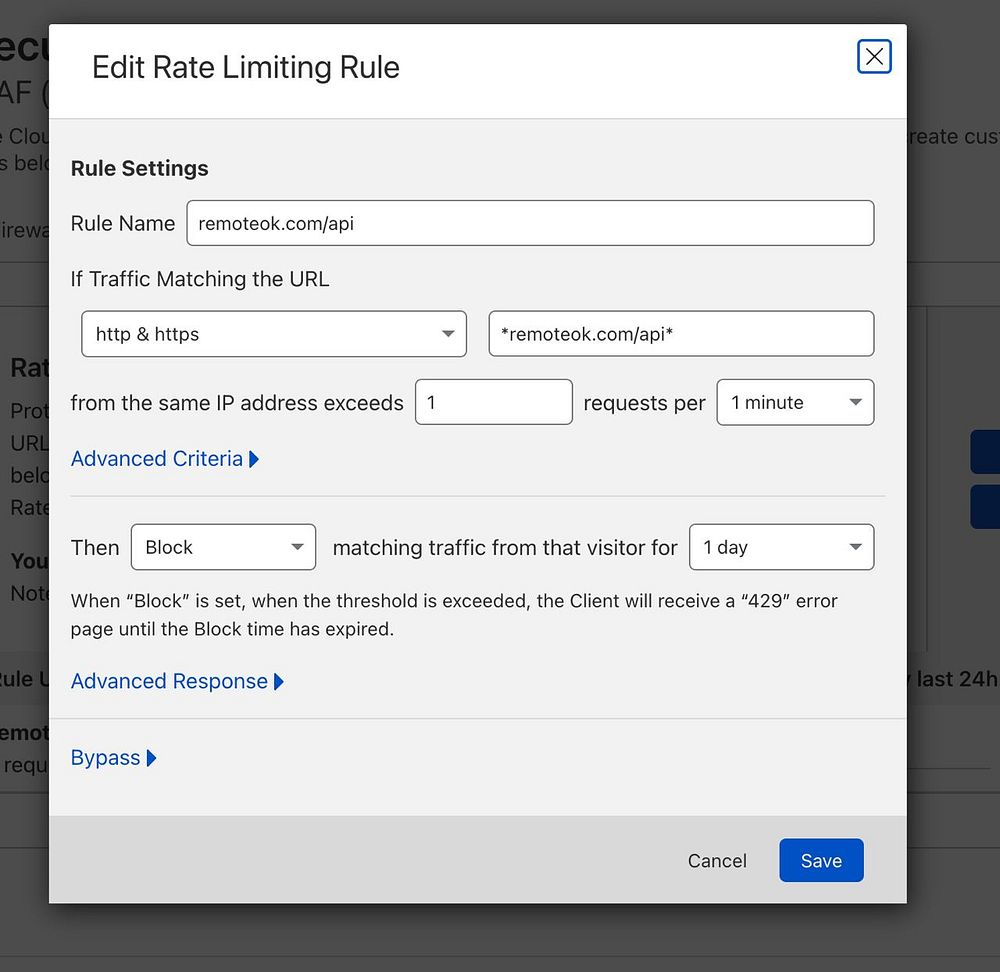The height and width of the screenshot is (972, 1000).
Task: Click the expand triangle beside Advanced Criteria
Action: coord(254,459)
